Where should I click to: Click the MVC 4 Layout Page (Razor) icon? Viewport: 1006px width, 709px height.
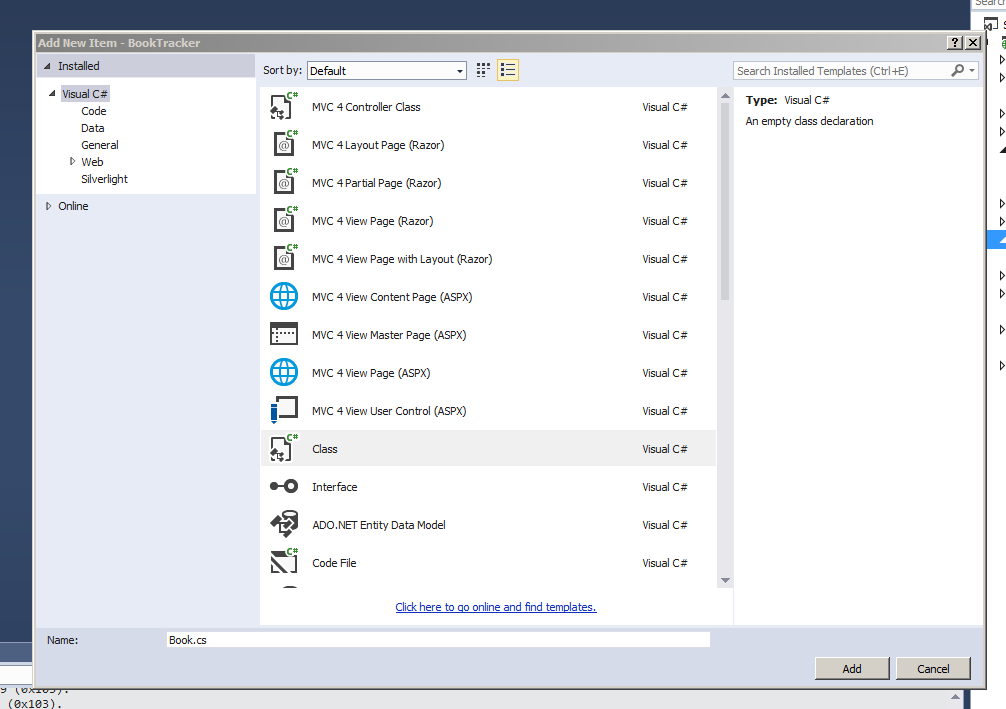click(x=284, y=144)
